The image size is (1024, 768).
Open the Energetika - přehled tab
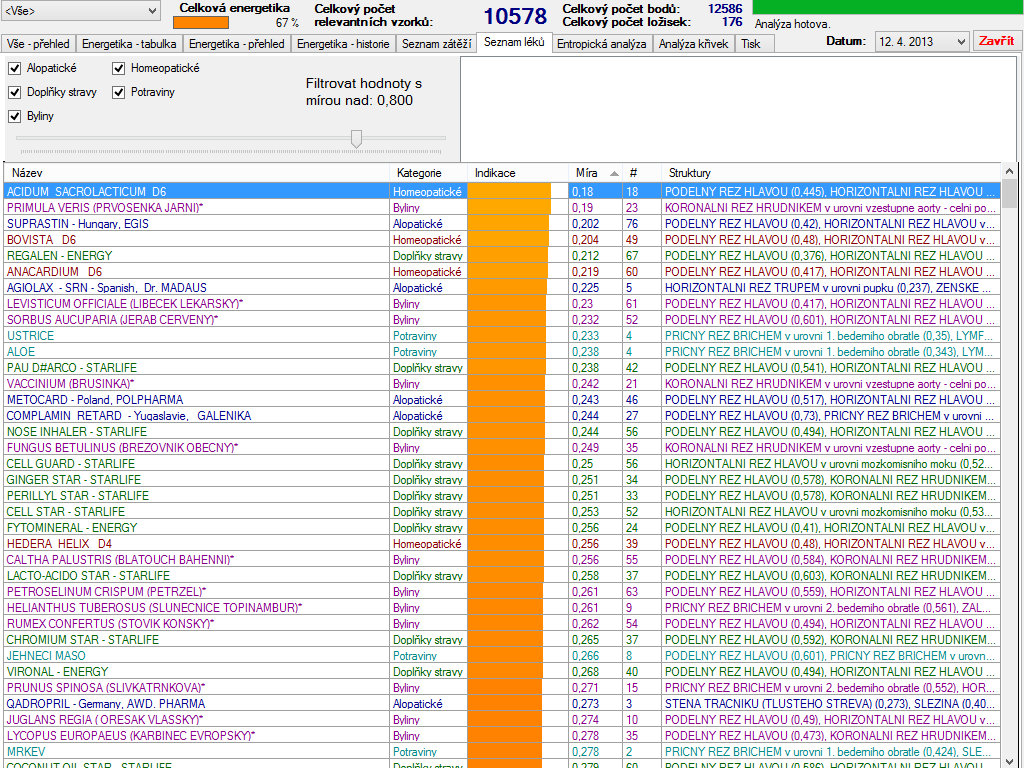pos(236,44)
